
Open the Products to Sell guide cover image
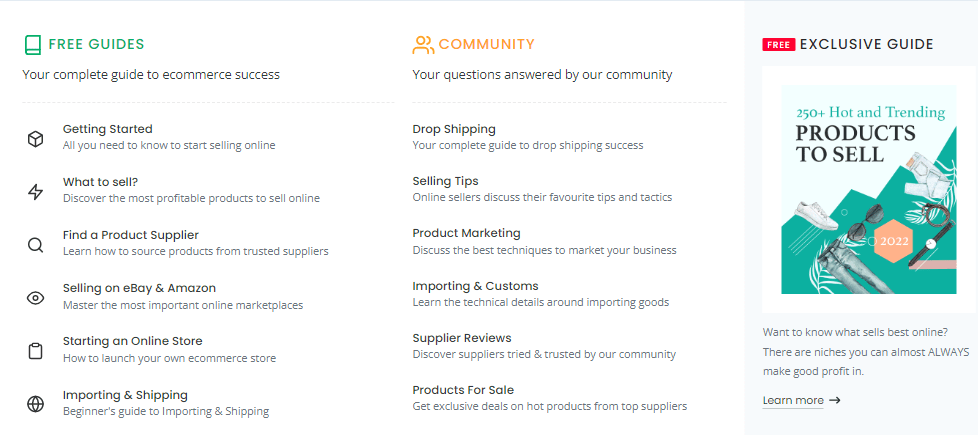868,190
